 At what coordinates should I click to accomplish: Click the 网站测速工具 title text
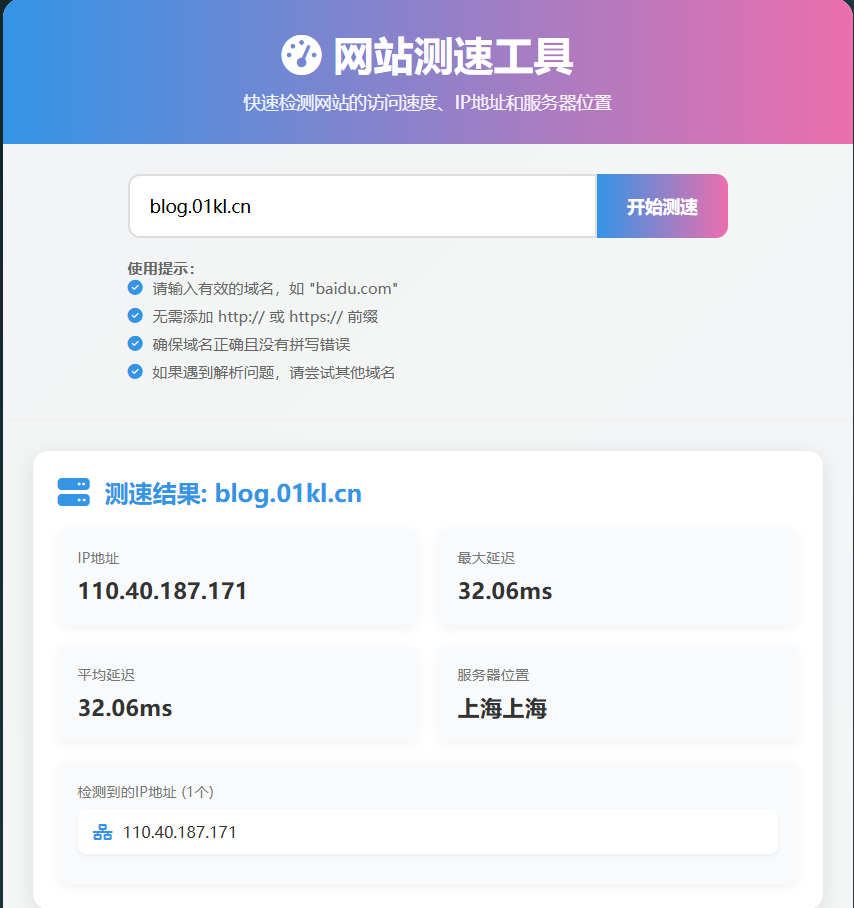tap(452, 57)
